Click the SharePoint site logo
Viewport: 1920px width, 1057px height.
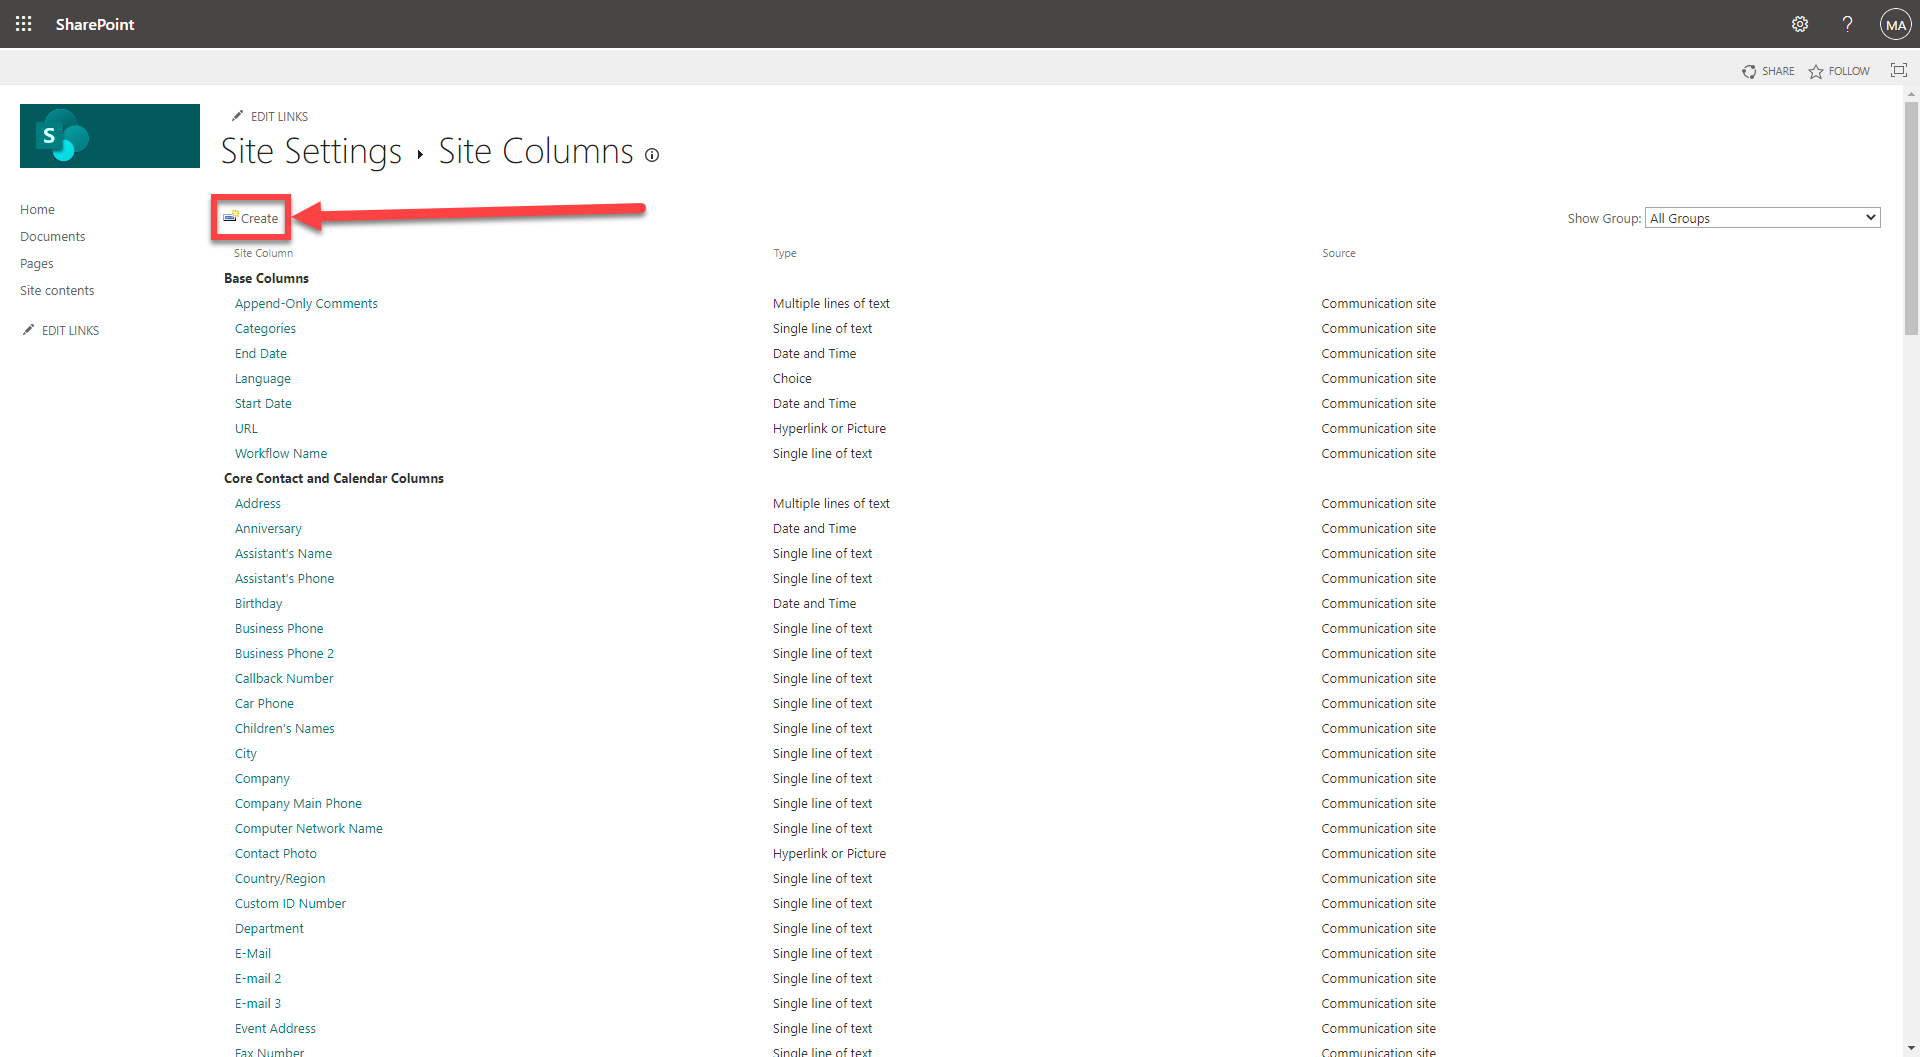110,136
